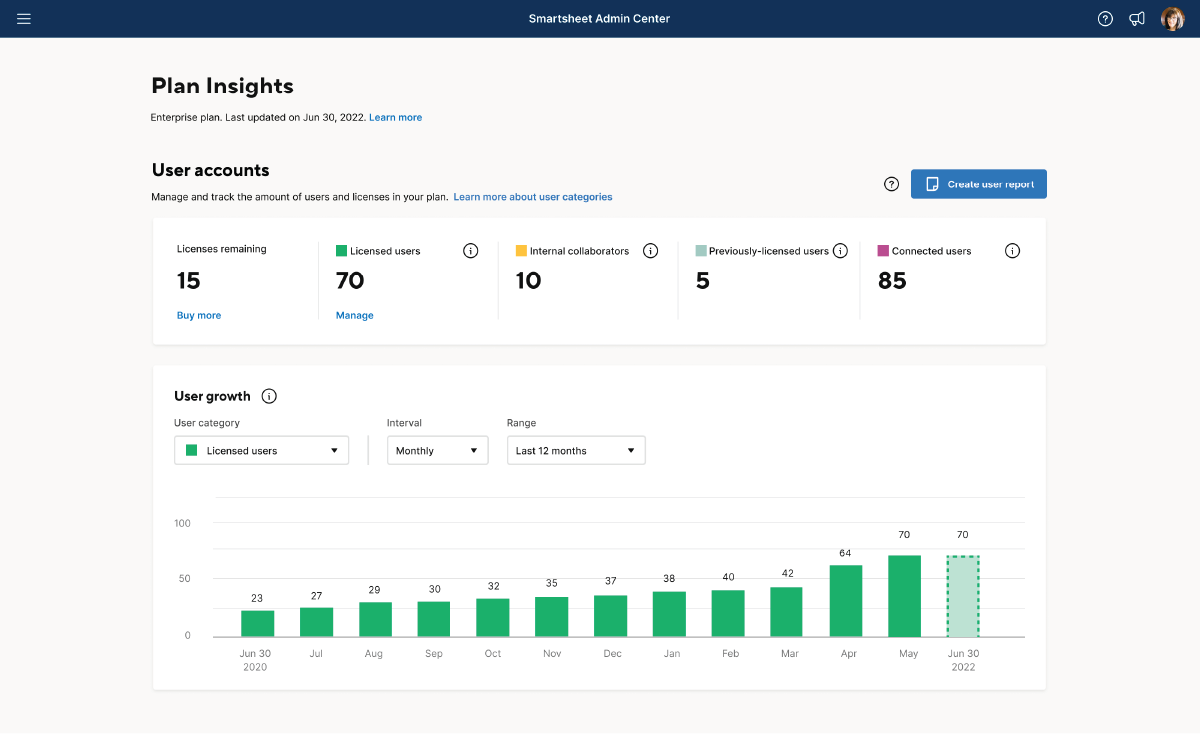
Task: Click Learn more link under Plan Insights
Action: [x=395, y=118]
